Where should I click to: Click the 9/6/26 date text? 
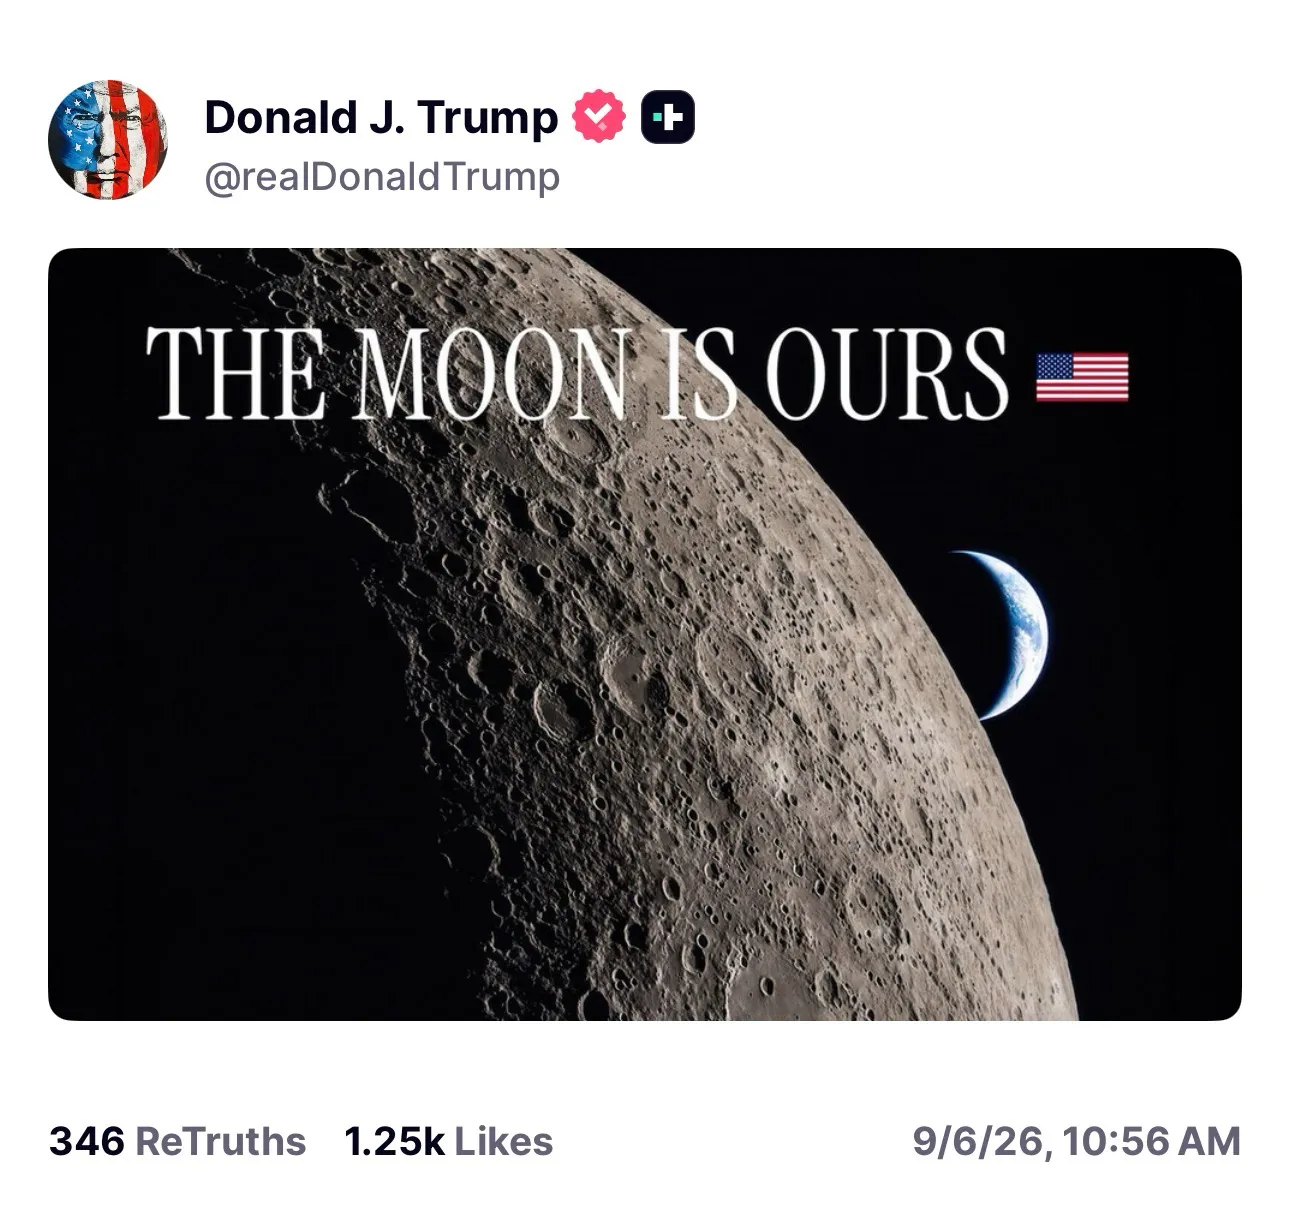tap(979, 1141)
